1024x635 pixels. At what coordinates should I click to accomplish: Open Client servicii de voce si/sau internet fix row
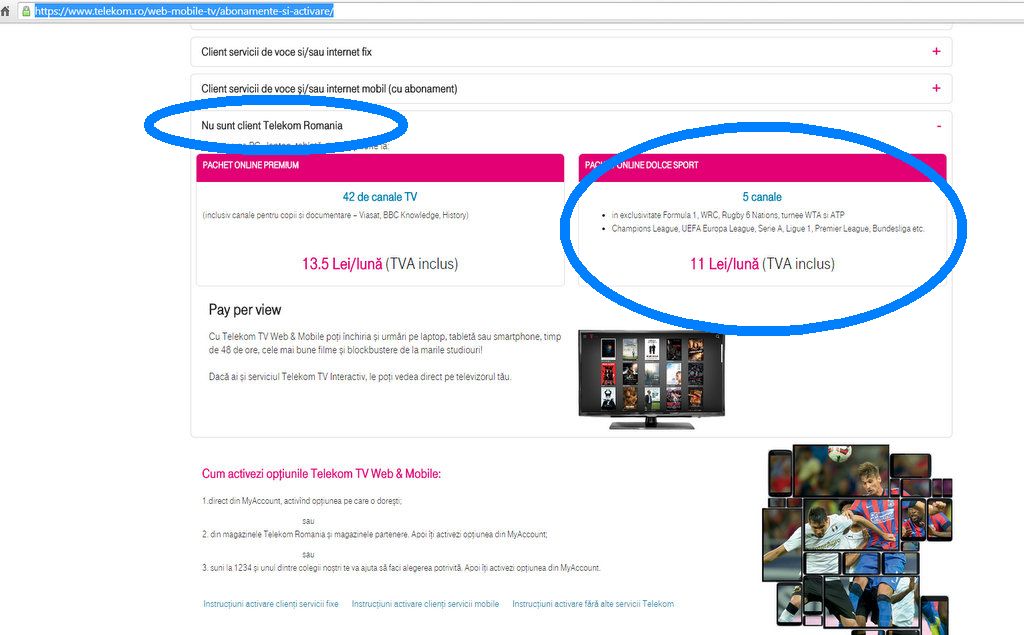pyautogui.click(x=571, y=52)
